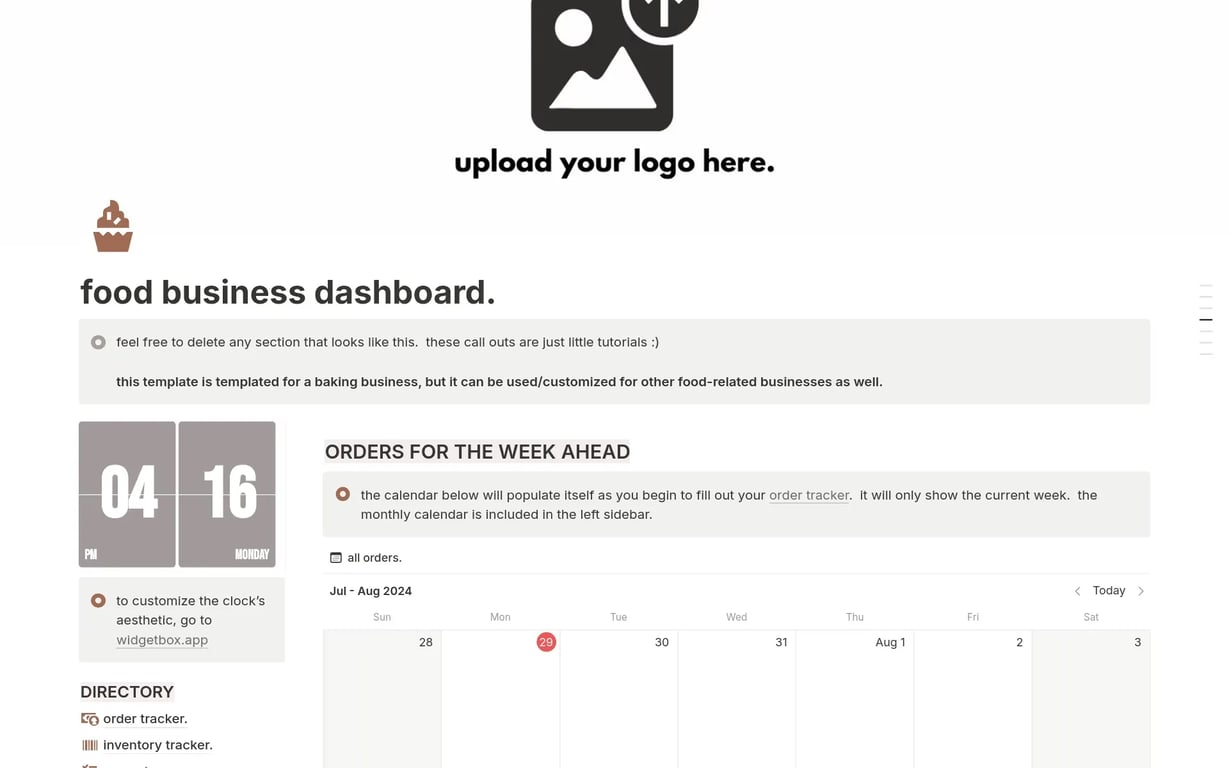Click the calendar icon beside all orders
1229x768 pixels.
(336, 558)
